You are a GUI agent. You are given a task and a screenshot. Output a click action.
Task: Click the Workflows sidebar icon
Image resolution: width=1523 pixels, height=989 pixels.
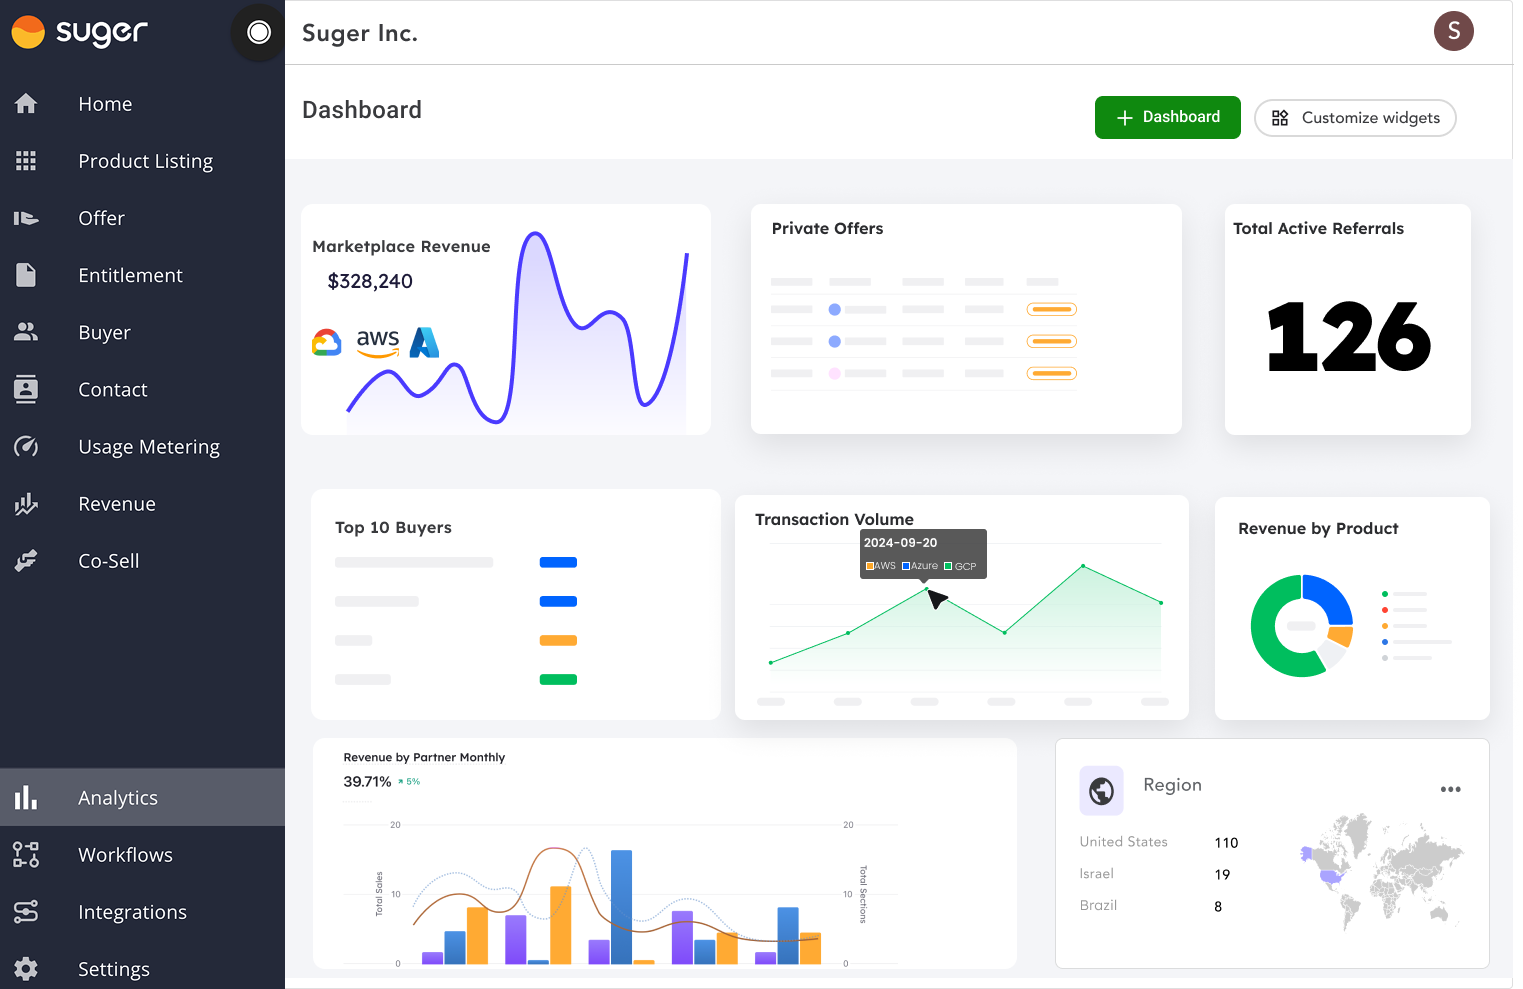click(26, 855)
